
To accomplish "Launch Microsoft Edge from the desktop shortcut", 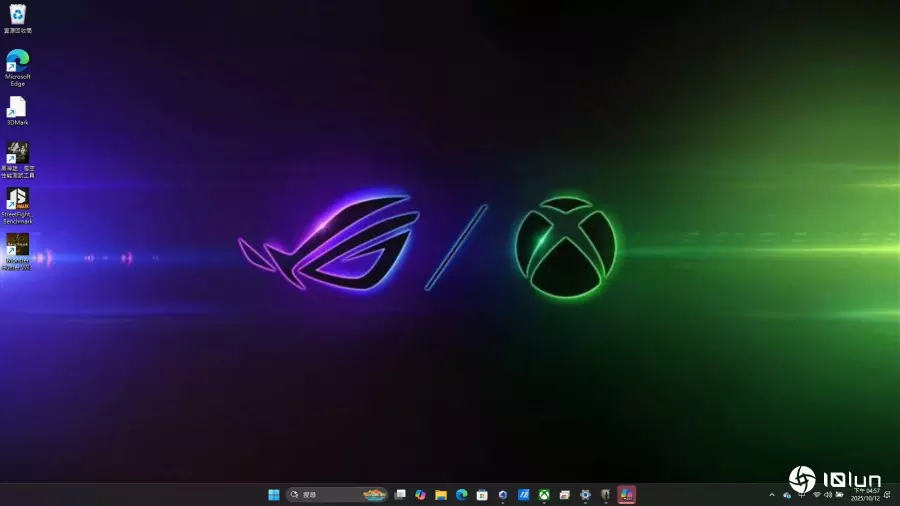I will coord(17,62).
